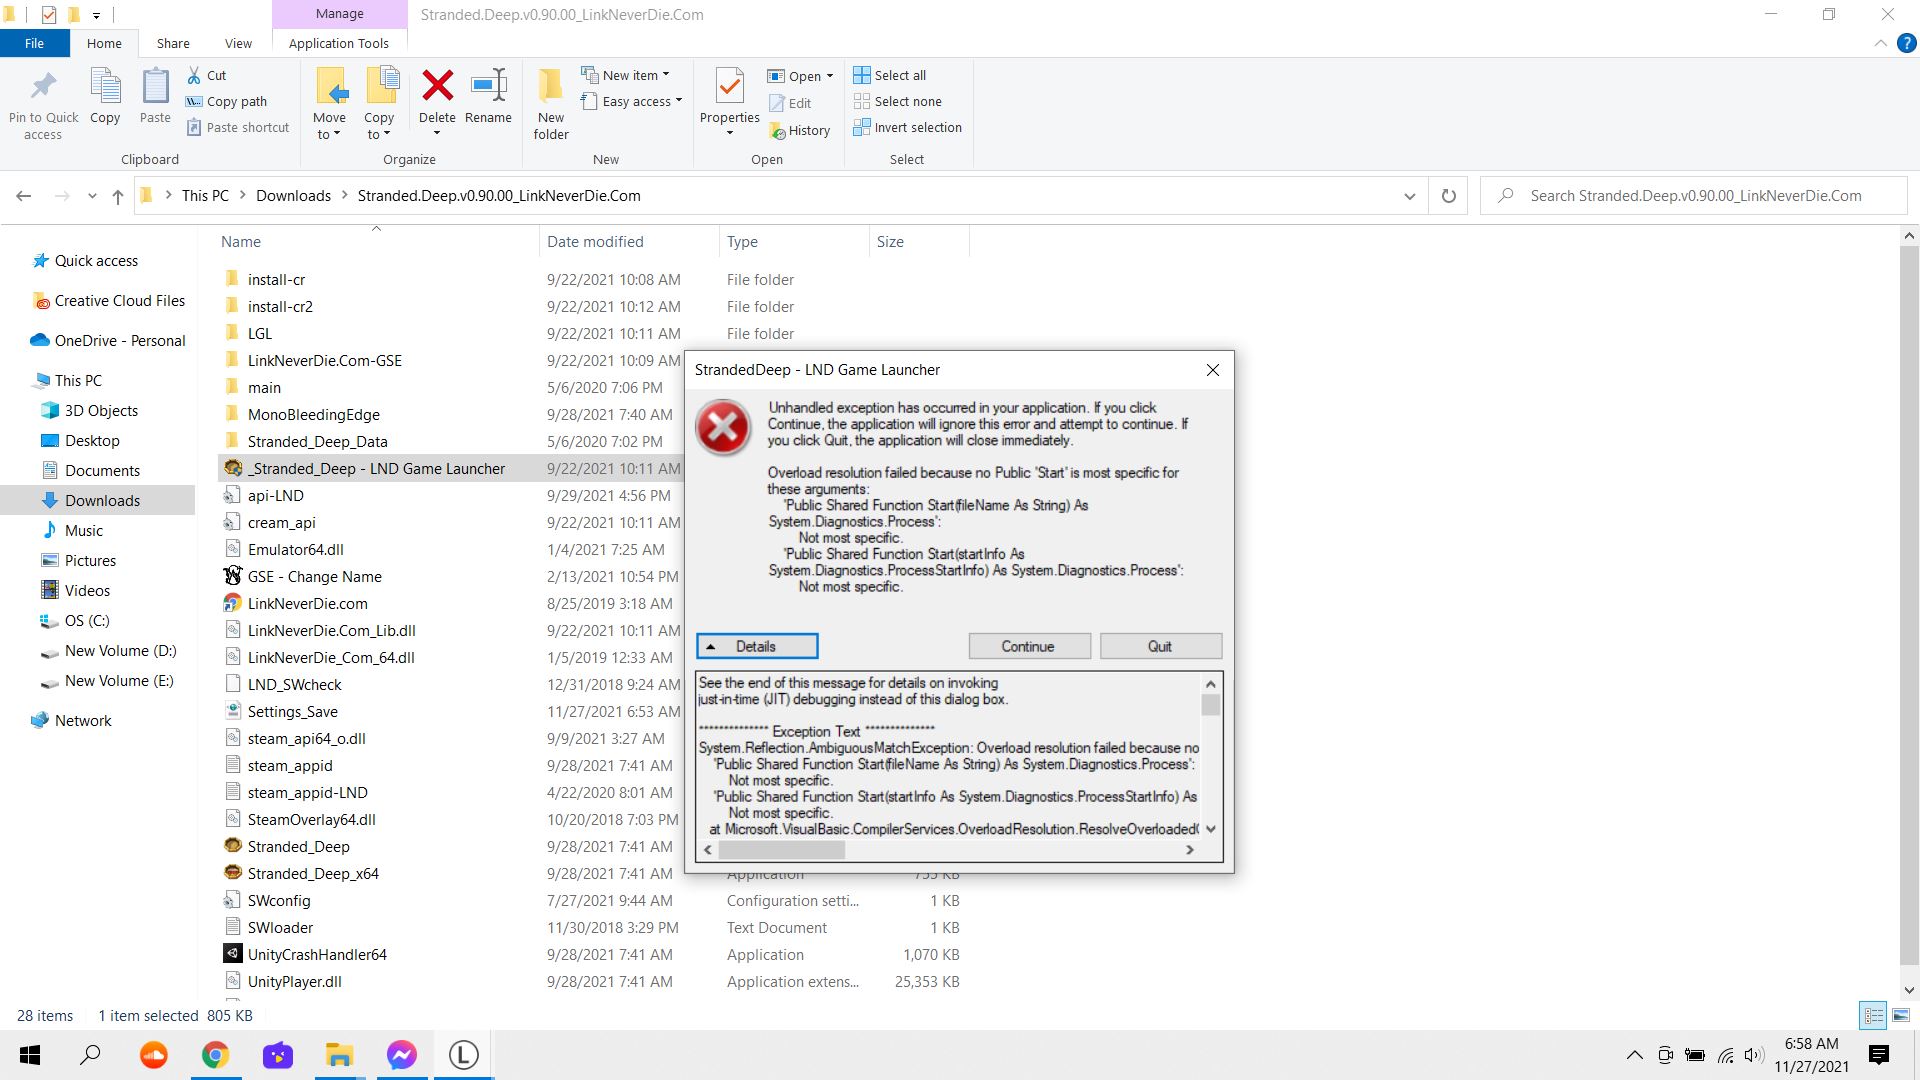Image resolution: width=1920 pixels, height=1080 pixels.
Task: Click the Cut scissors icon
Action: pos(194,75)
